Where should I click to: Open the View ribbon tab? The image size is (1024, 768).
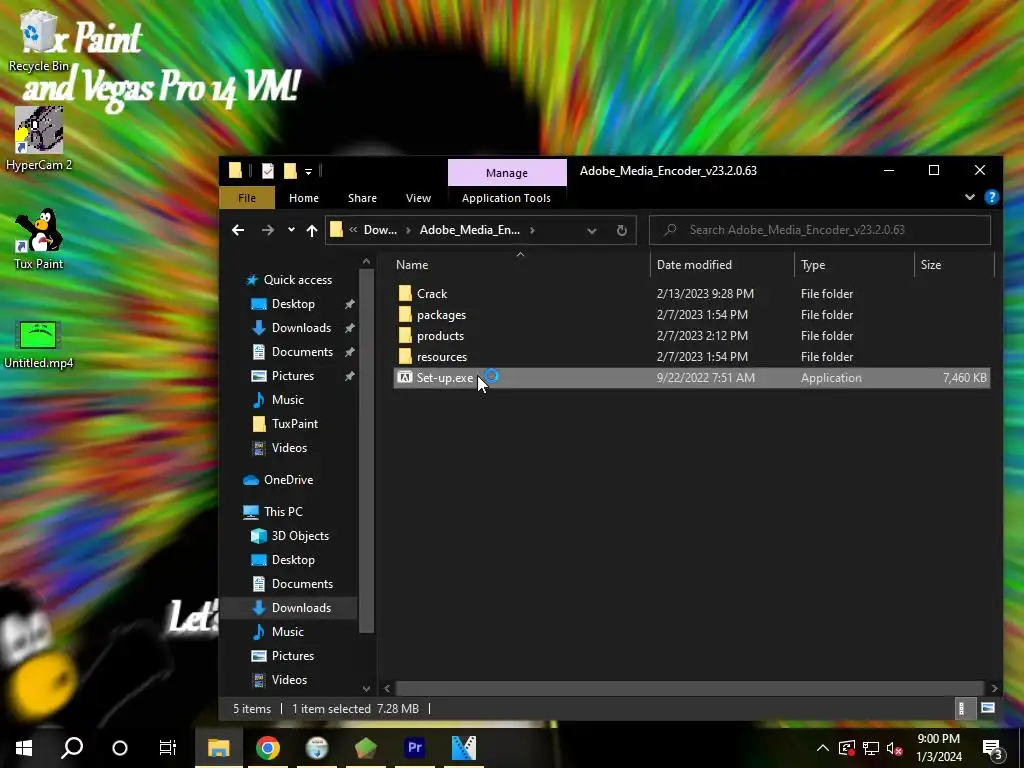tap(418, 198)
